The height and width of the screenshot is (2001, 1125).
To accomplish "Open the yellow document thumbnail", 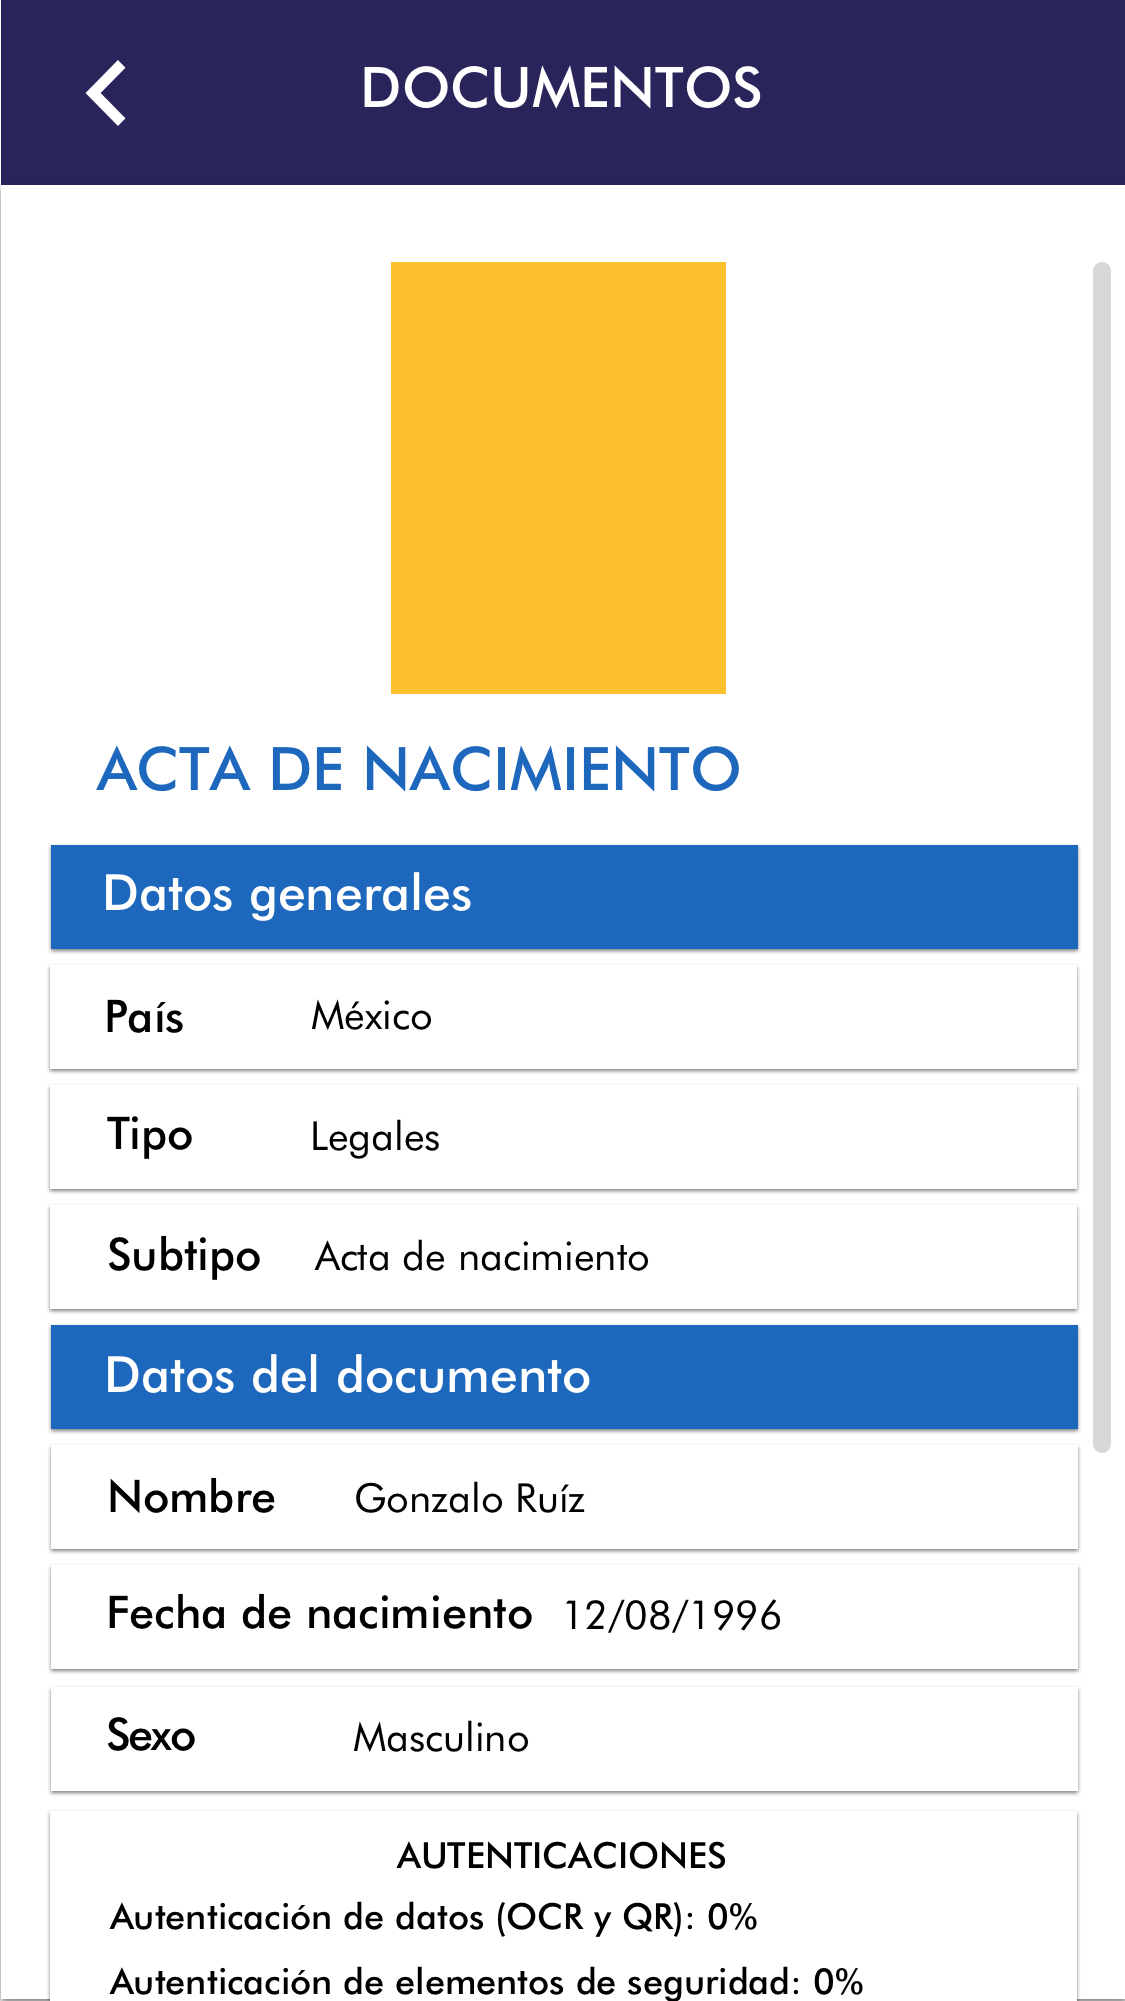I will click(x=558, y=477).
